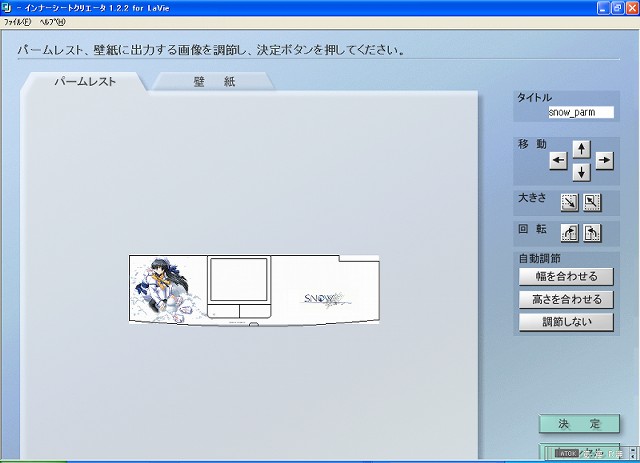Rotate the image with the second 回転 icon

point(592,233)
